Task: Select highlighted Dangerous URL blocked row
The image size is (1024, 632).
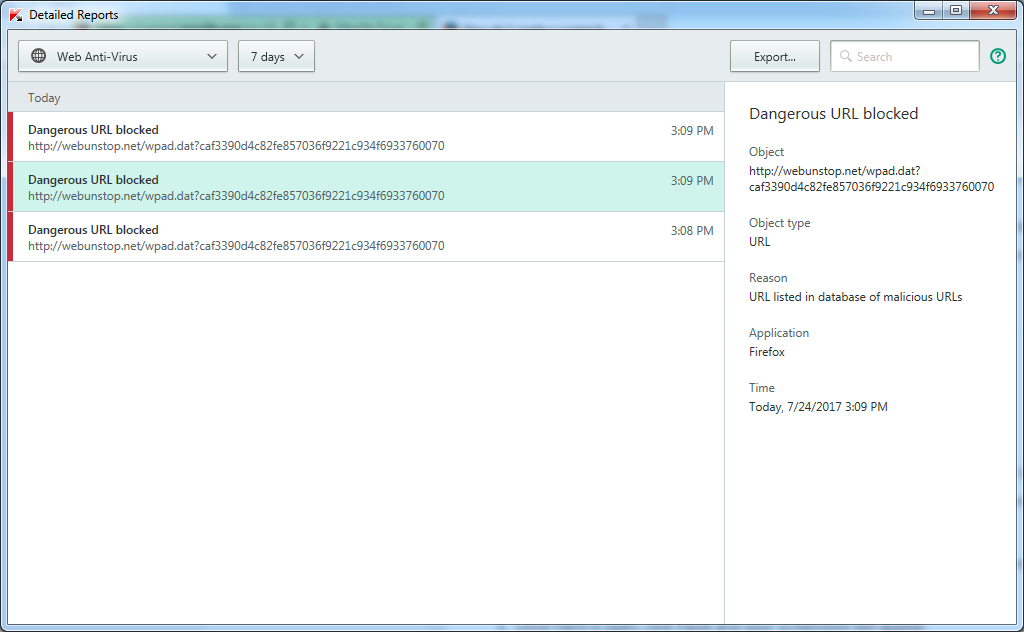Action: 366,187
